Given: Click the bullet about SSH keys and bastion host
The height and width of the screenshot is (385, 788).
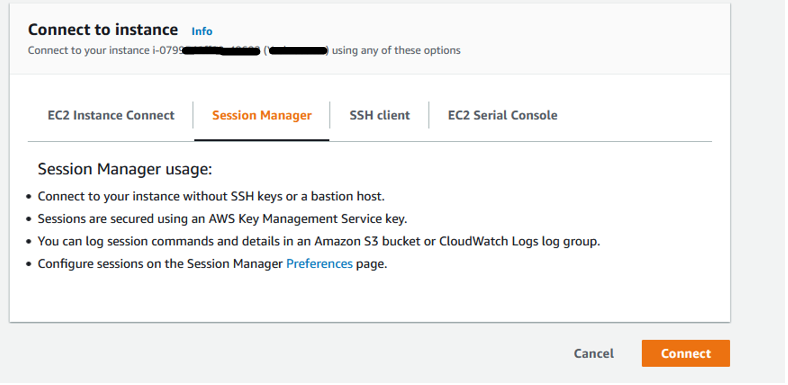Looking at the screenshot, I should click(211, 196).
